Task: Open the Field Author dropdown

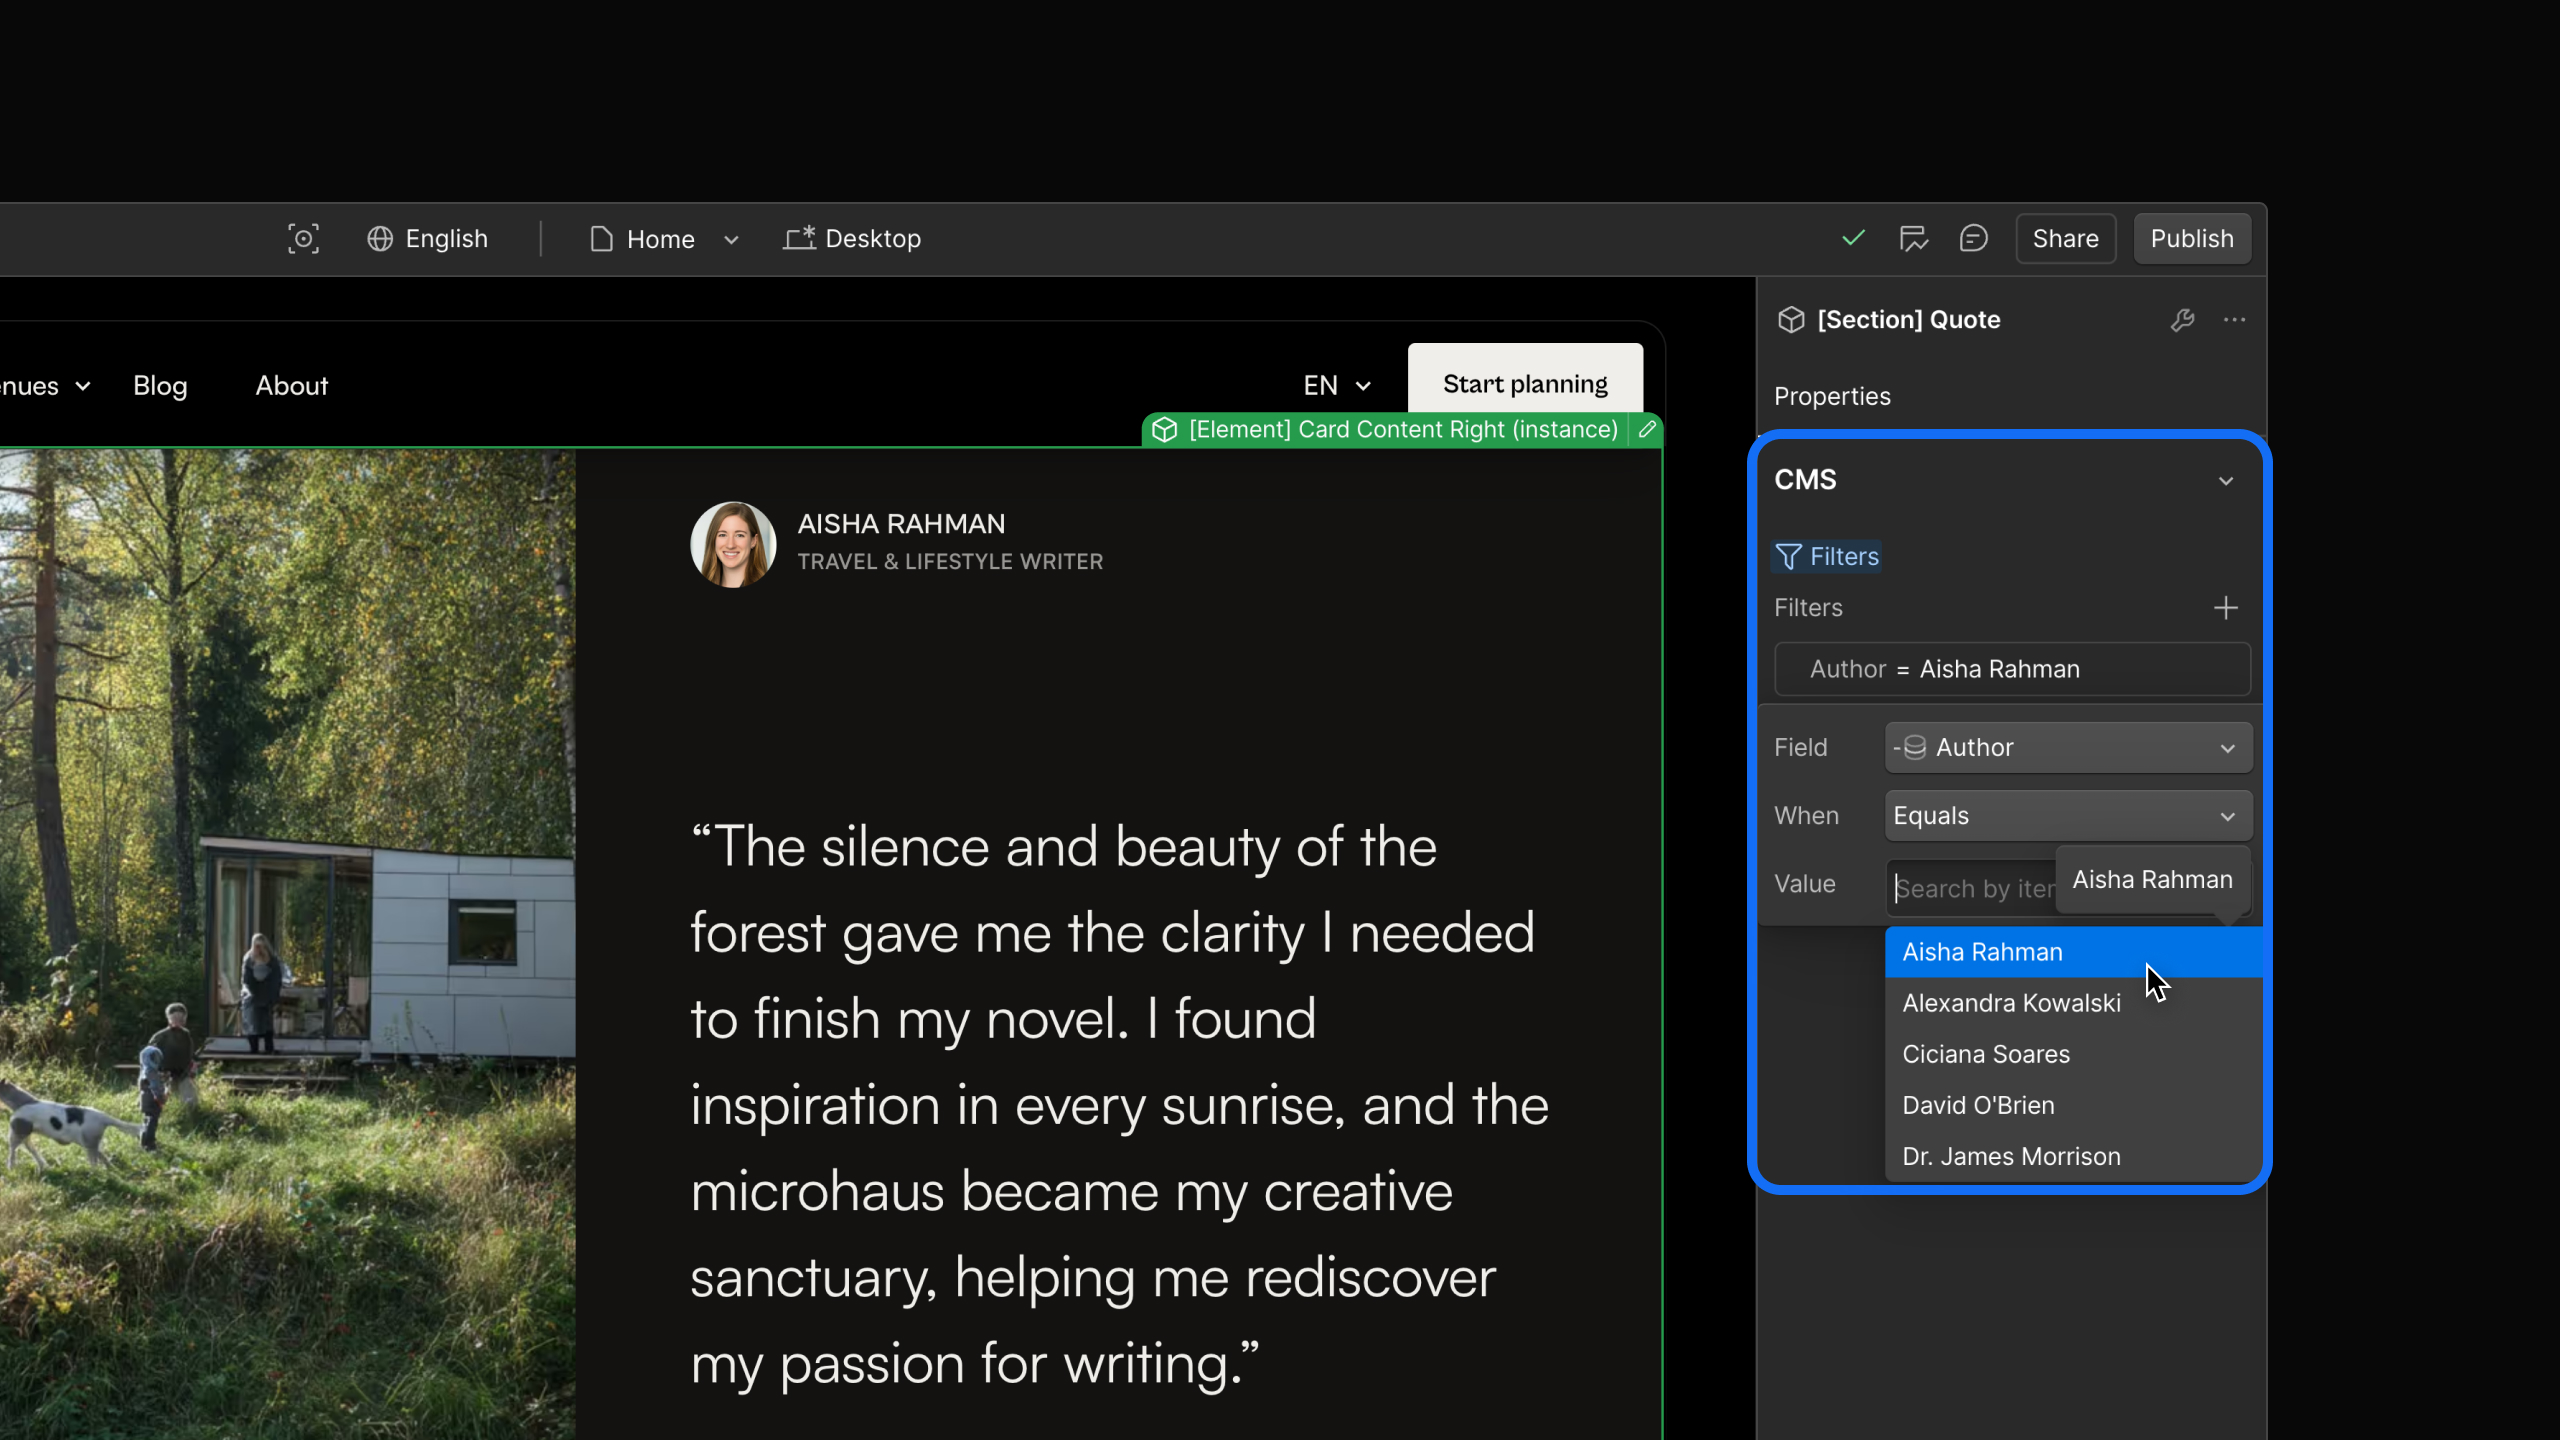Action: [2067, 747]
